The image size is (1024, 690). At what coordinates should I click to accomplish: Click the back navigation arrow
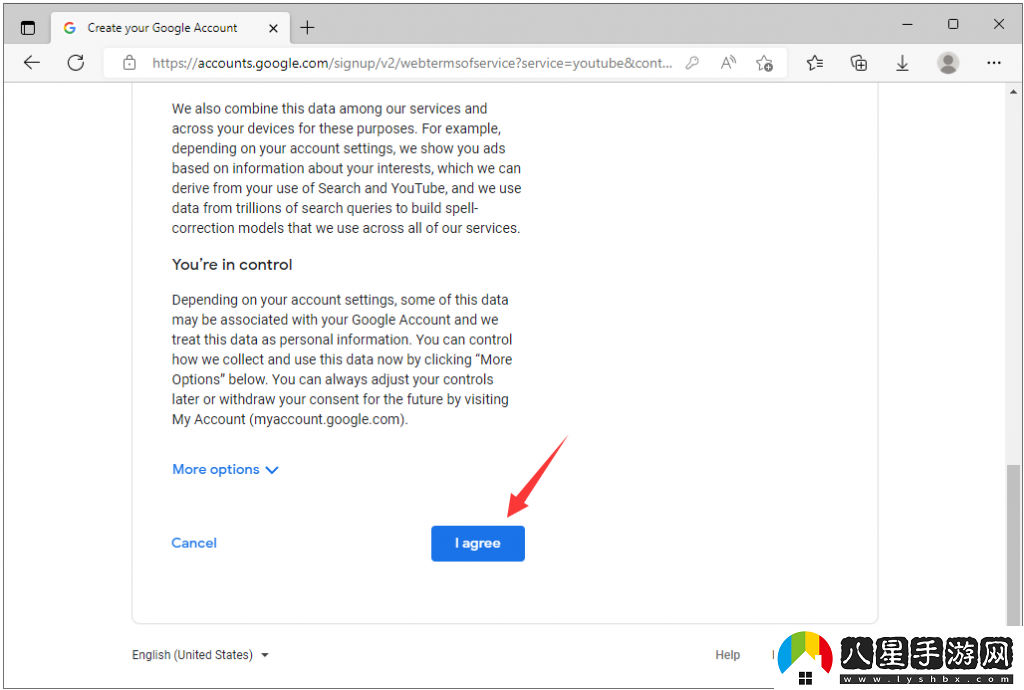coord(31,62)
